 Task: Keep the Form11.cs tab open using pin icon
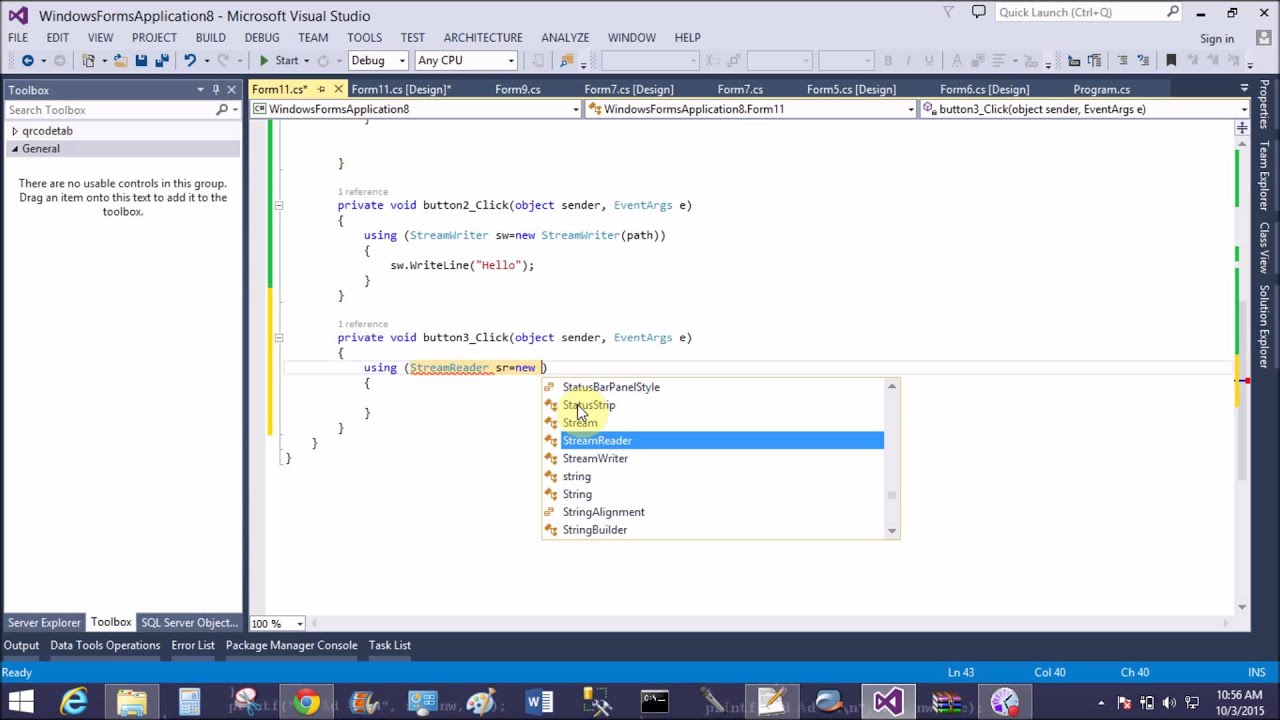(321, 89)
